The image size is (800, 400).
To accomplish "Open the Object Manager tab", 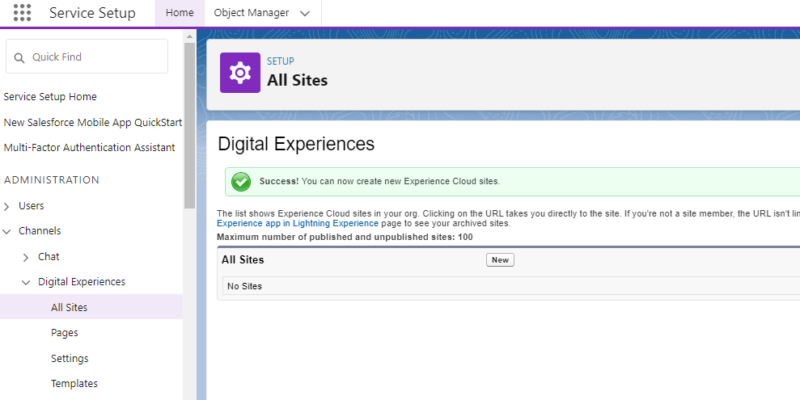I will coord(251,13).
